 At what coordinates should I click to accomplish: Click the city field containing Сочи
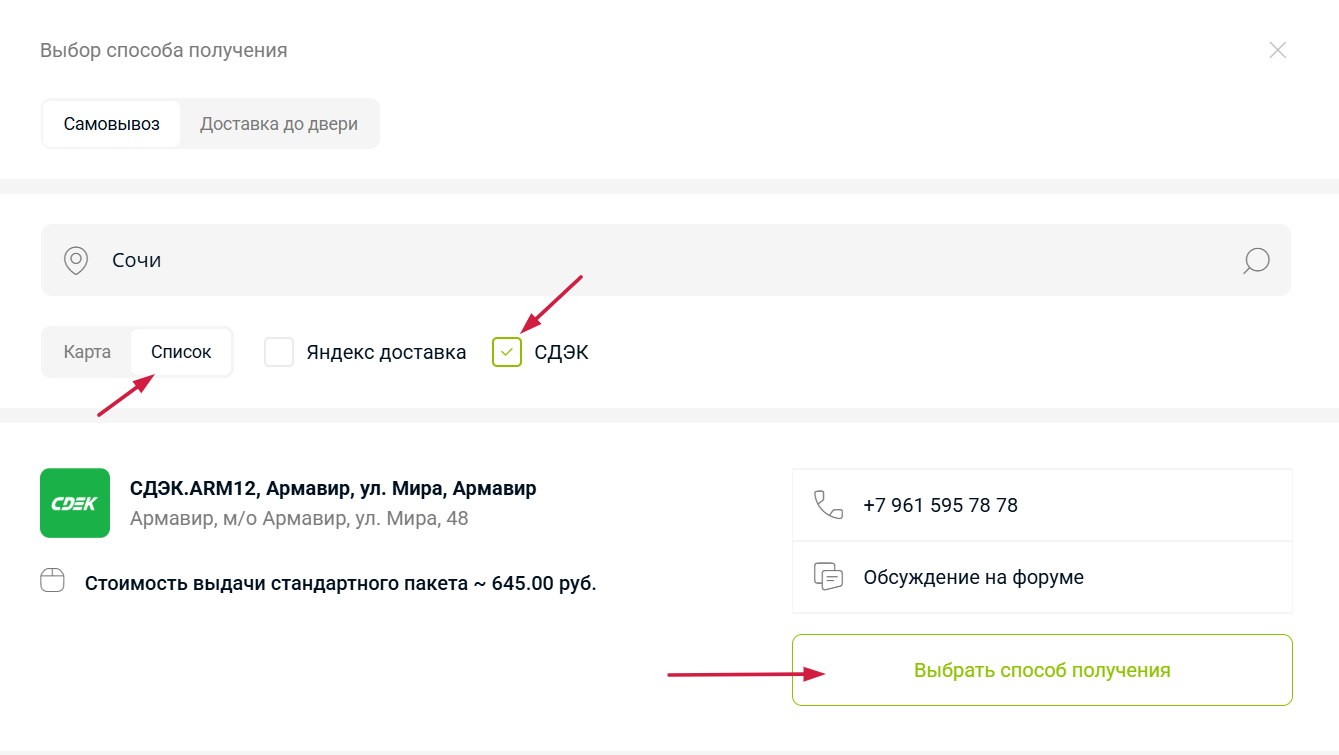660,260
